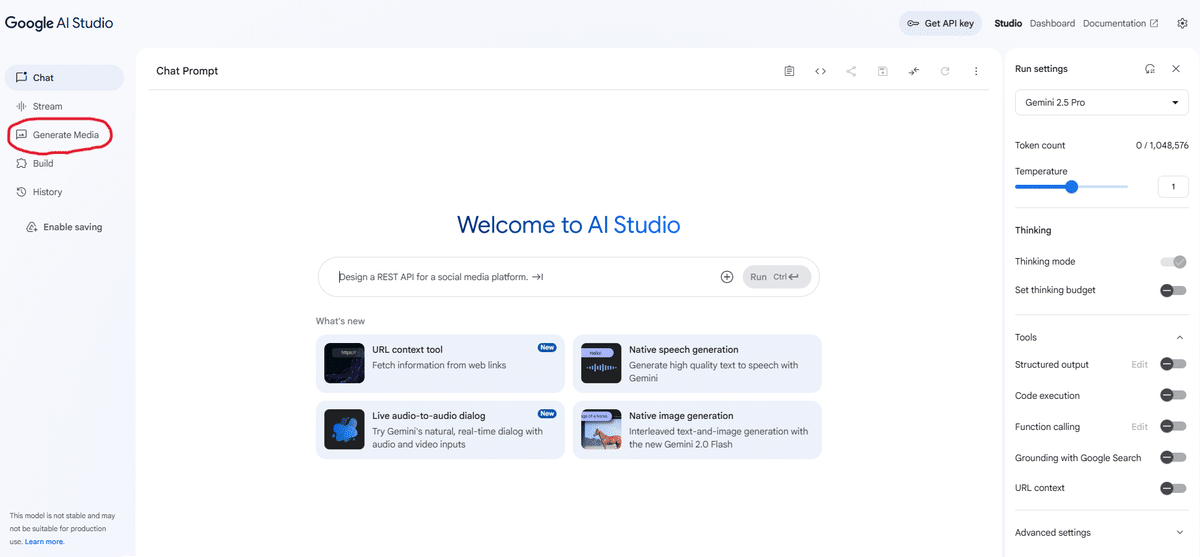Open the Chat section in sidebar
The image size is (1200, 557).
click(64, 78)
